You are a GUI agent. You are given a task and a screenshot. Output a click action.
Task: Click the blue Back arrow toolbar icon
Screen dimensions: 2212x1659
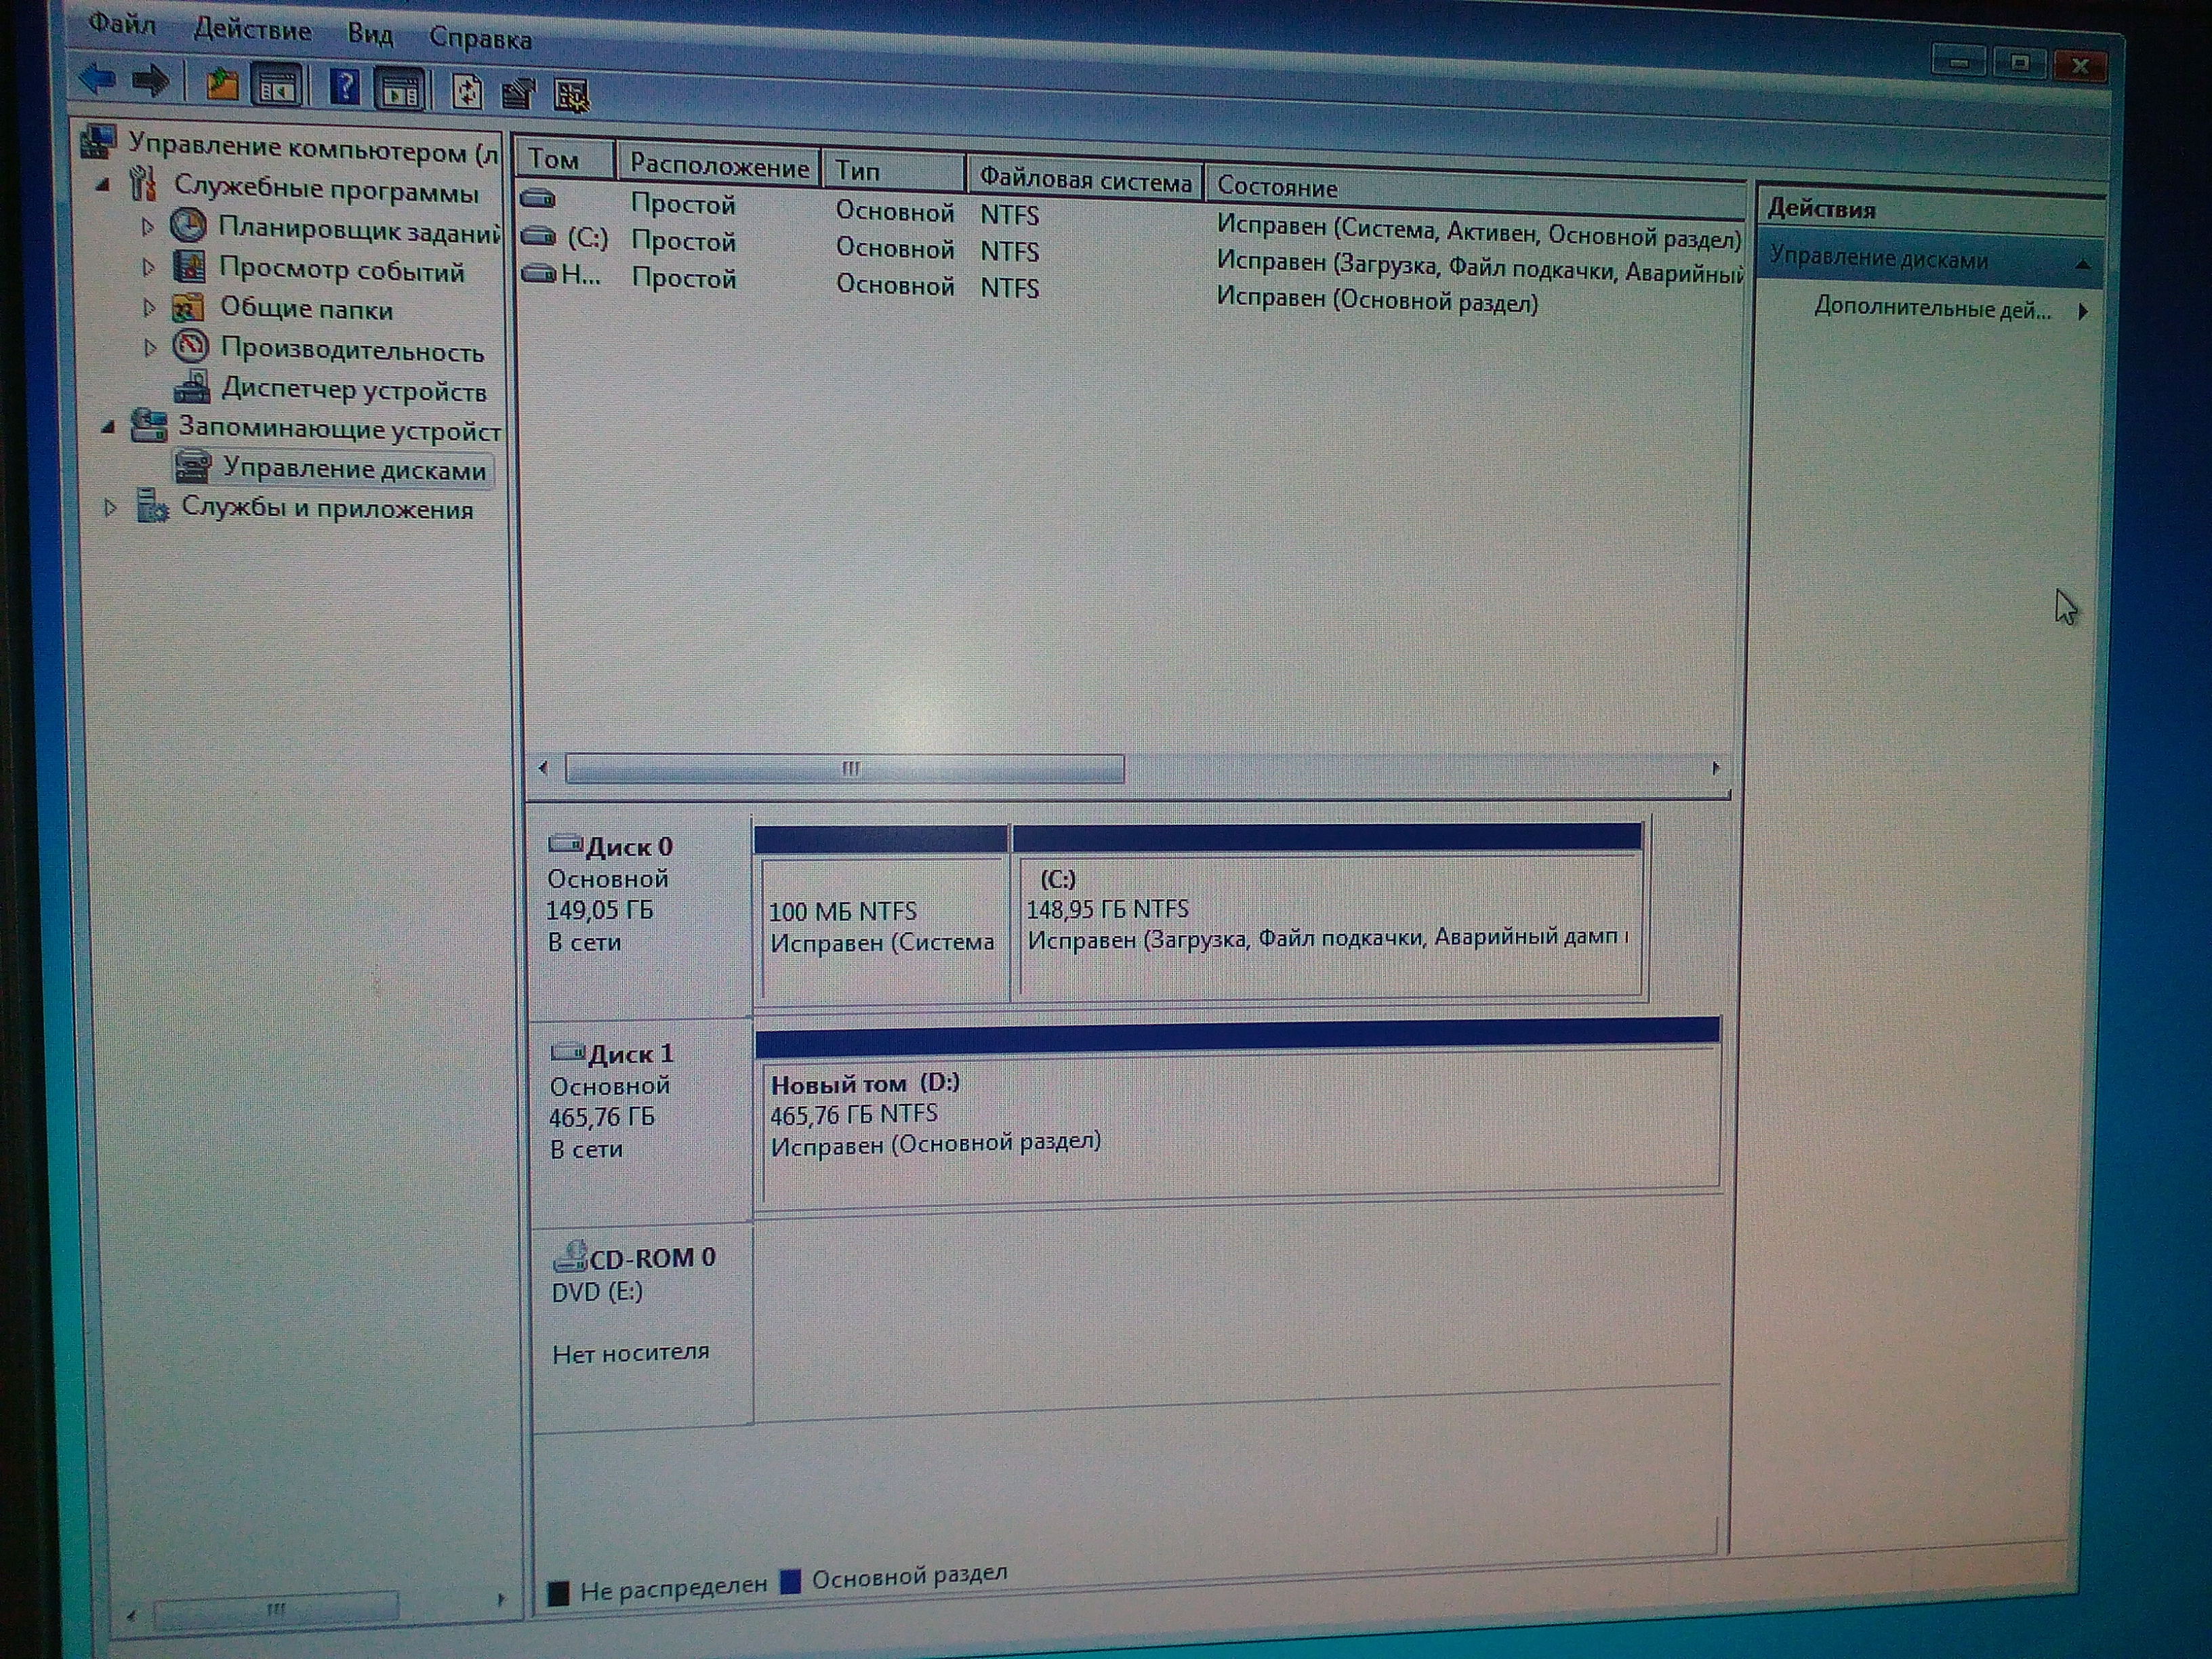point(98,79)
